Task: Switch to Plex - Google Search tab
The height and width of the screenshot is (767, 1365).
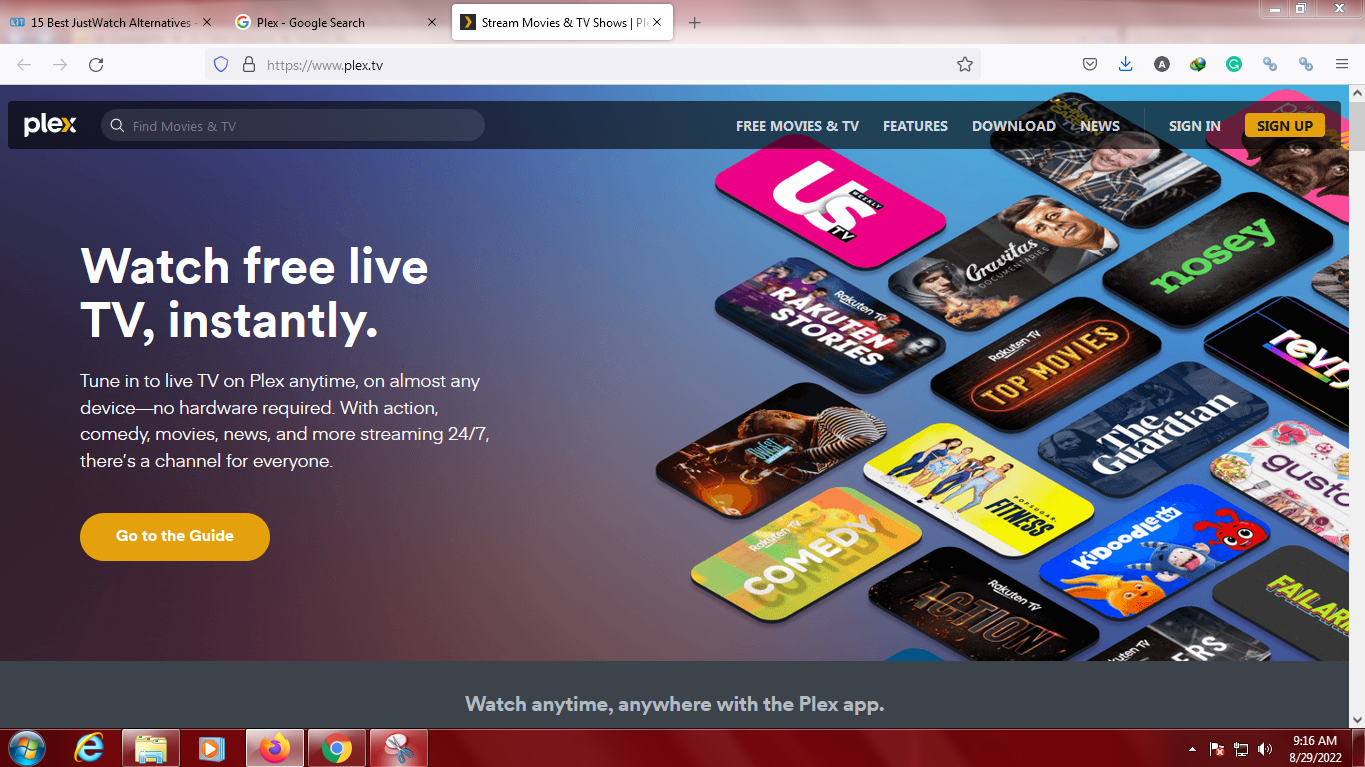Action: click(336, 22)
